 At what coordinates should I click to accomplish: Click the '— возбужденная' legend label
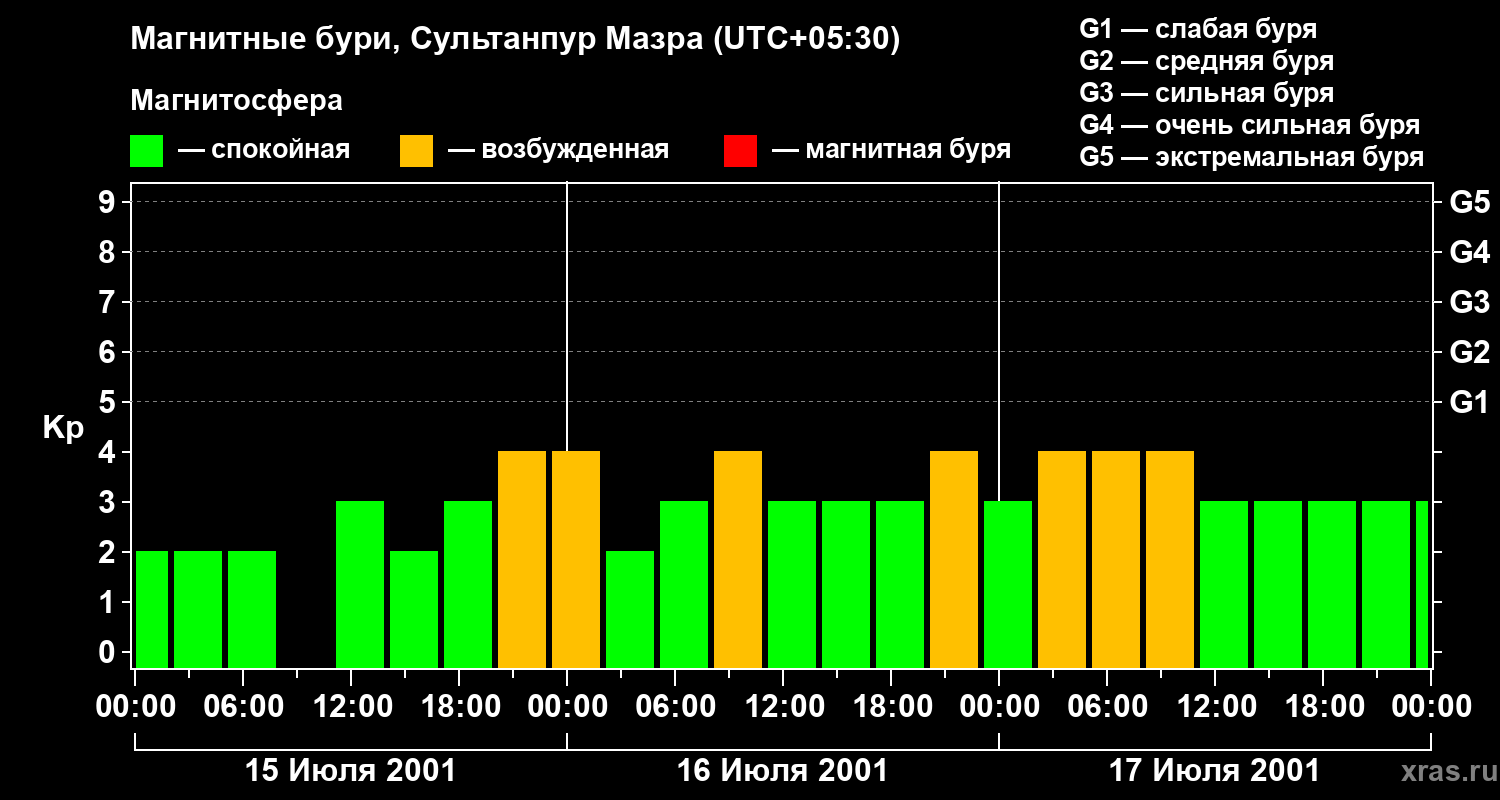click(x=558, y=151)
